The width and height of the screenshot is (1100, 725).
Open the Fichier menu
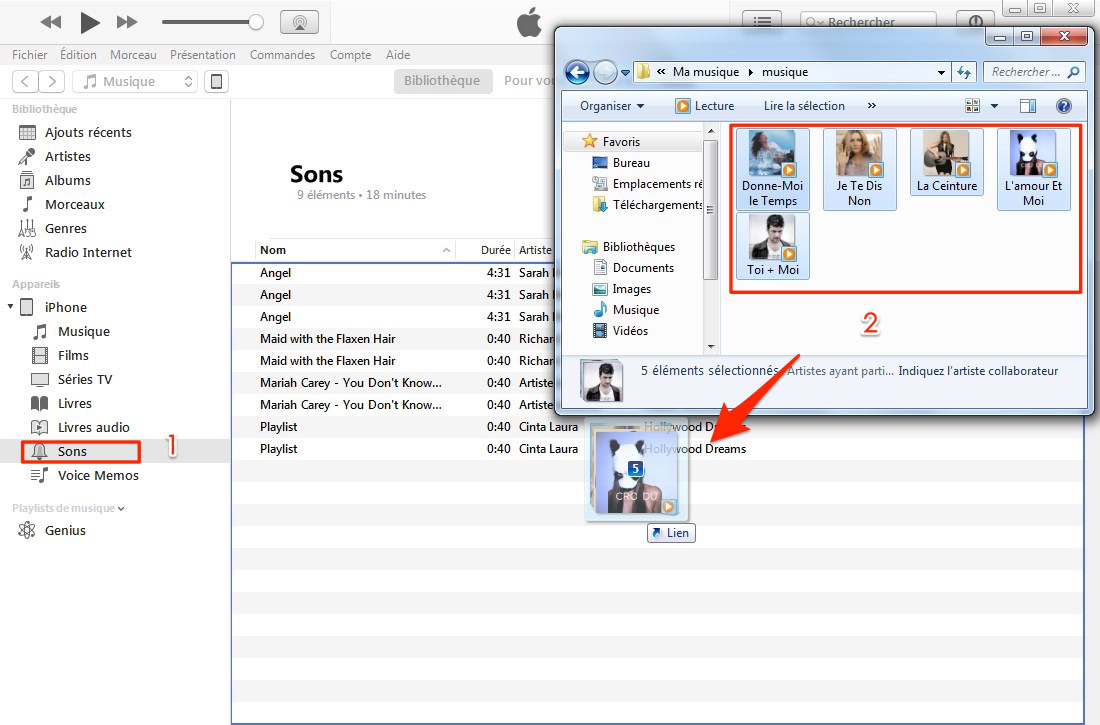pos(29,55)
